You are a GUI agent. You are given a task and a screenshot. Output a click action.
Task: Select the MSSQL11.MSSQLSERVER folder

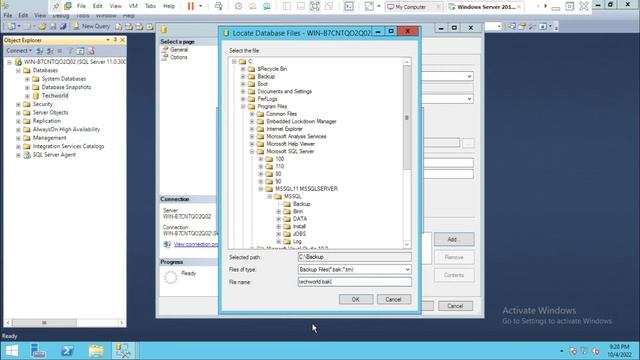306,189
